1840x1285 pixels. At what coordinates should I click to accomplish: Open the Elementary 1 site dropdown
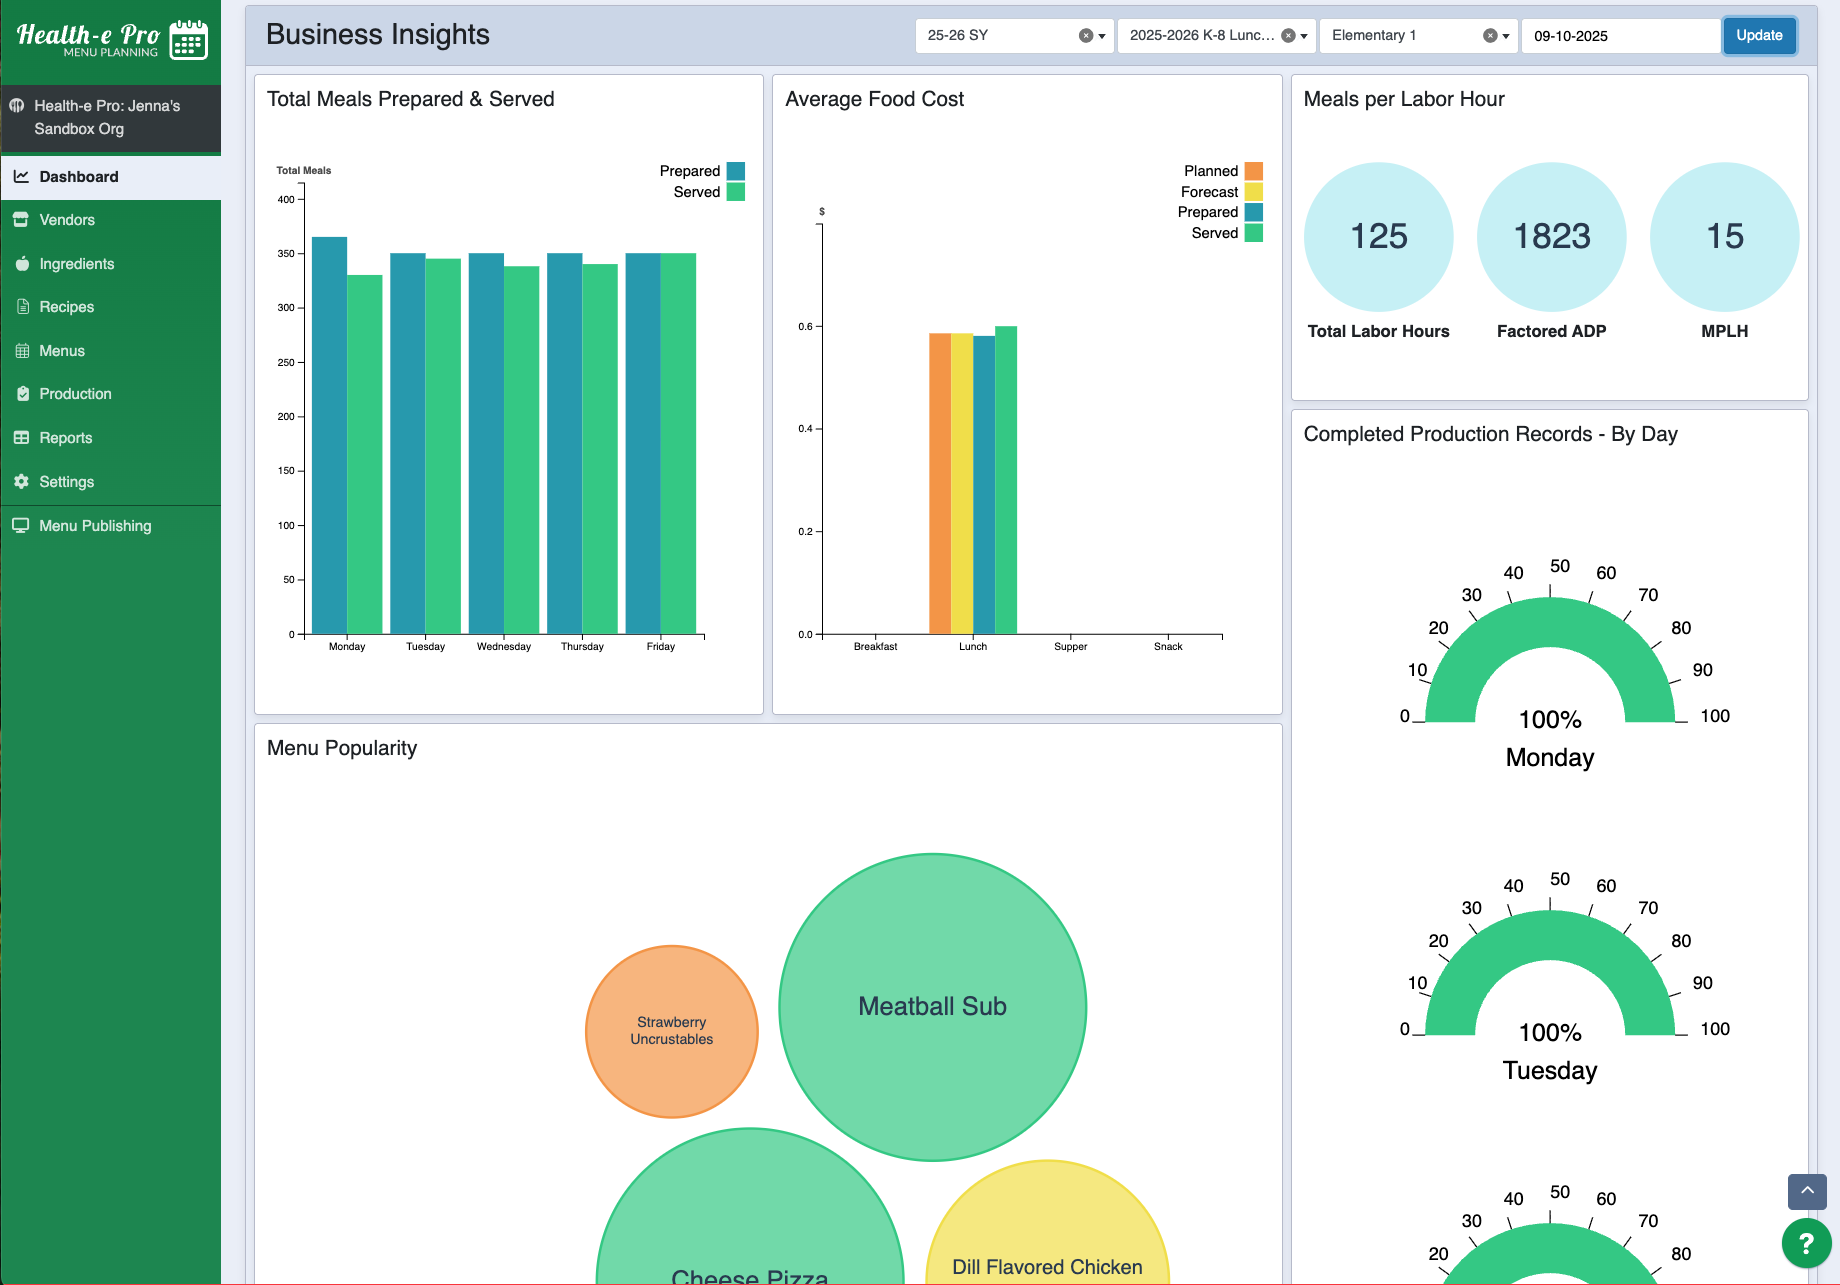click(1506, 36)
